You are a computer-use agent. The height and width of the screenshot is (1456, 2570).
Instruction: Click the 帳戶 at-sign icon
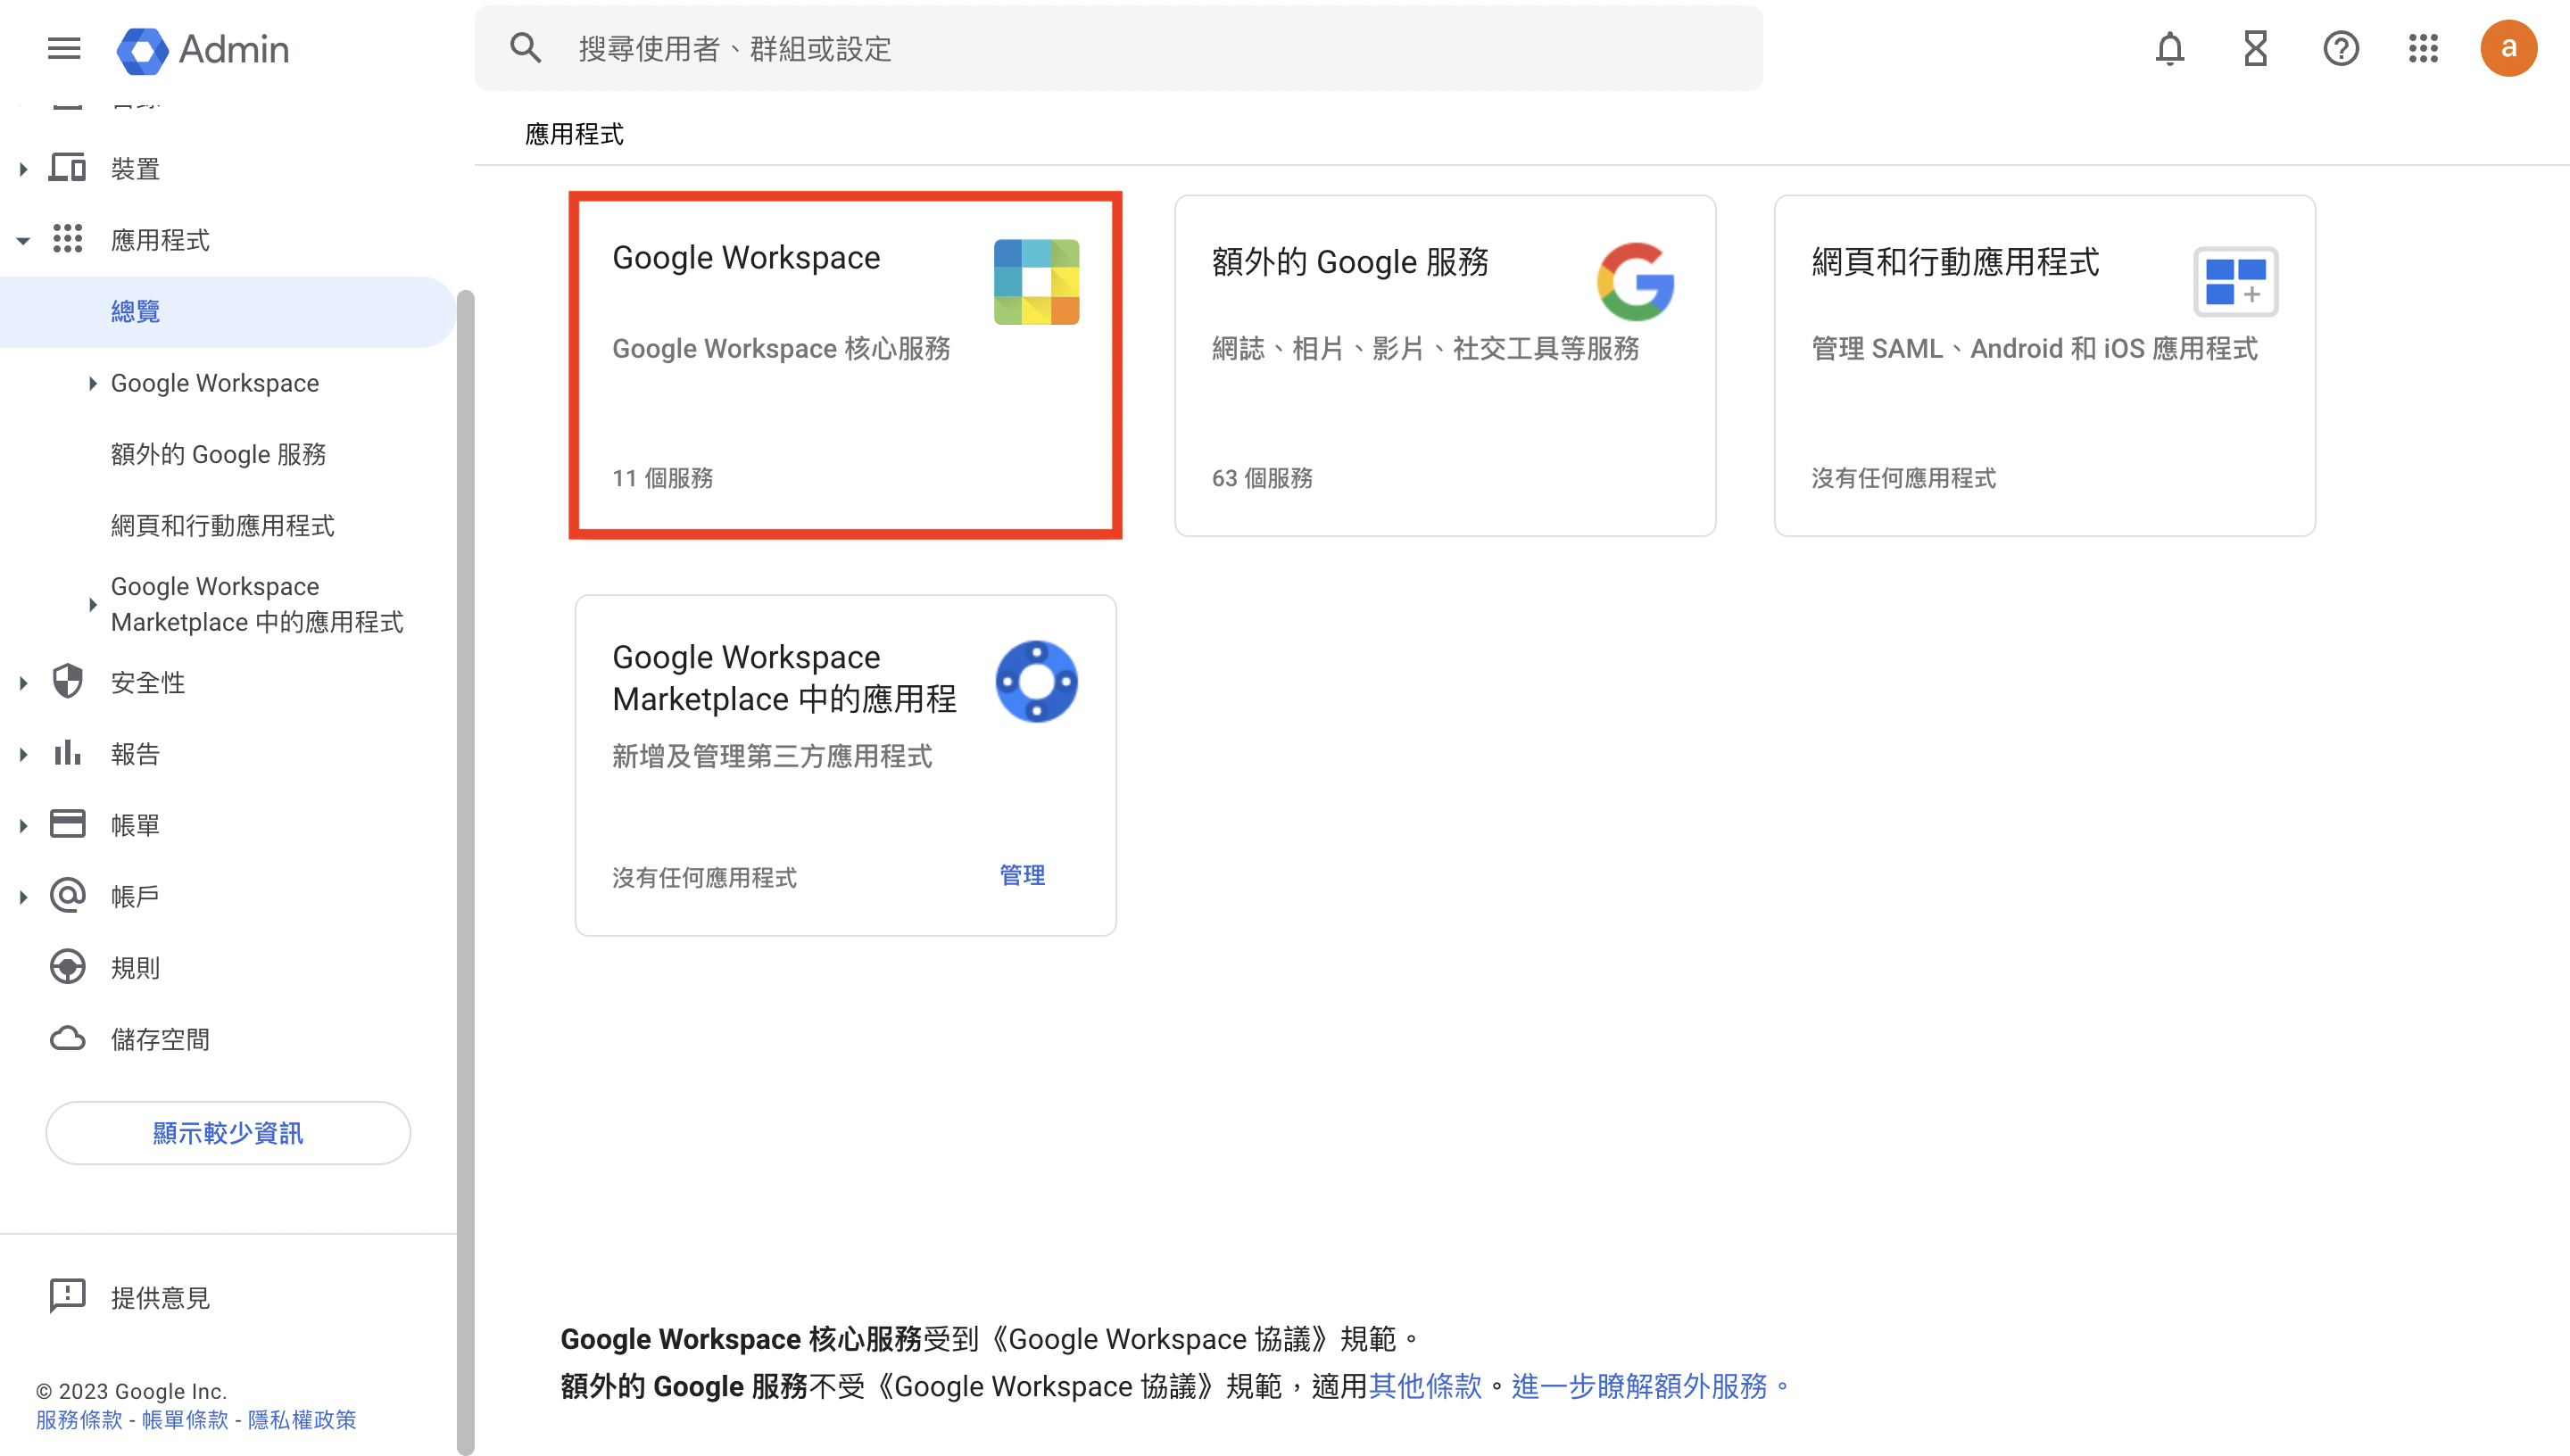[x=67, y=896]
